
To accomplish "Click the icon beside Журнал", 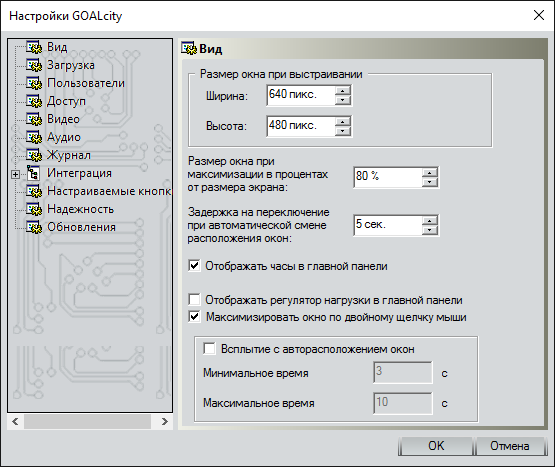I will coord(34,155).
